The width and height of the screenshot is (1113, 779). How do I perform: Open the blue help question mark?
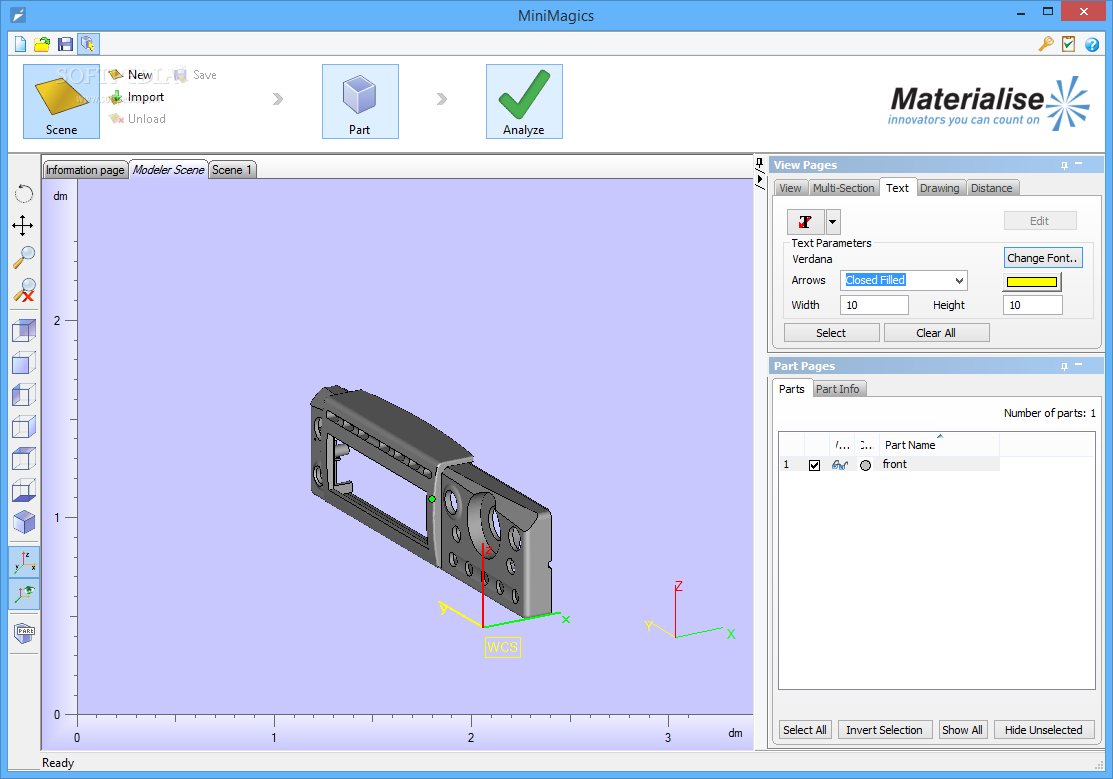(1092, 44)
